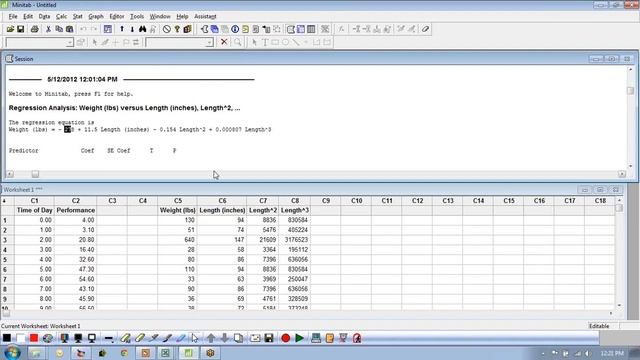Viewport: 640px width, 360px height.
Task: Click the Session Window toolbar icon
Action: click(x=291, y=29)
